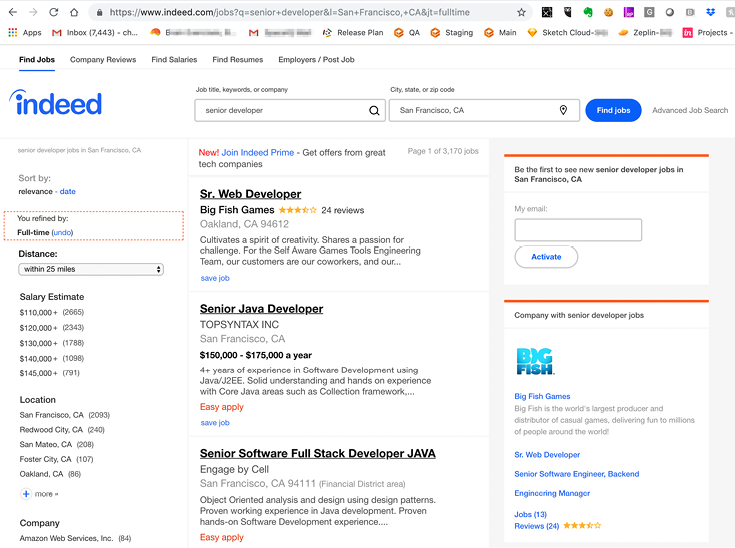Open the Big Fish Games logo thumbnail
735x548 pixels.
click(535, 362)
